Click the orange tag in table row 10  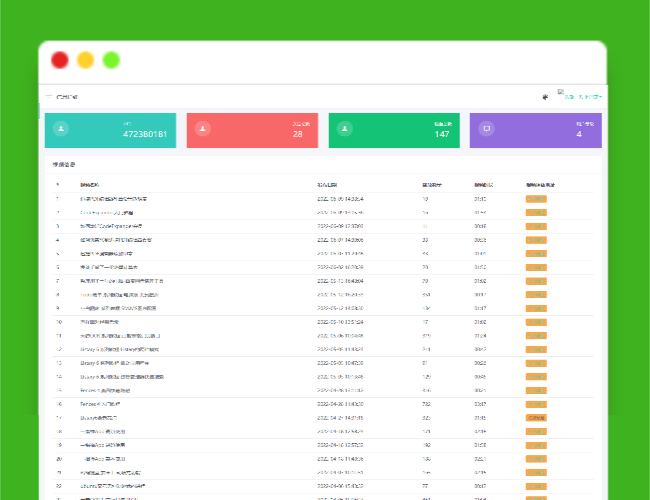coord(536,322)
